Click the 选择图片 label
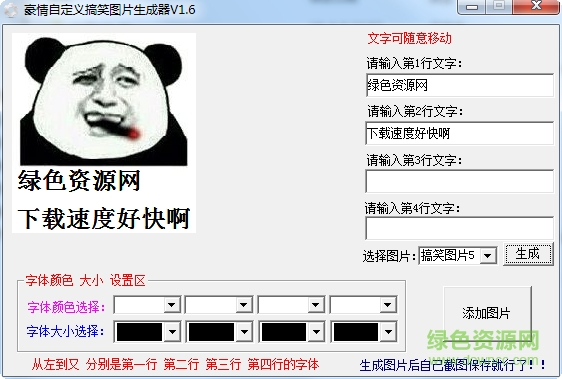Image resolution: width=562 pixels, height=379 pixels. tap(389, 256)
